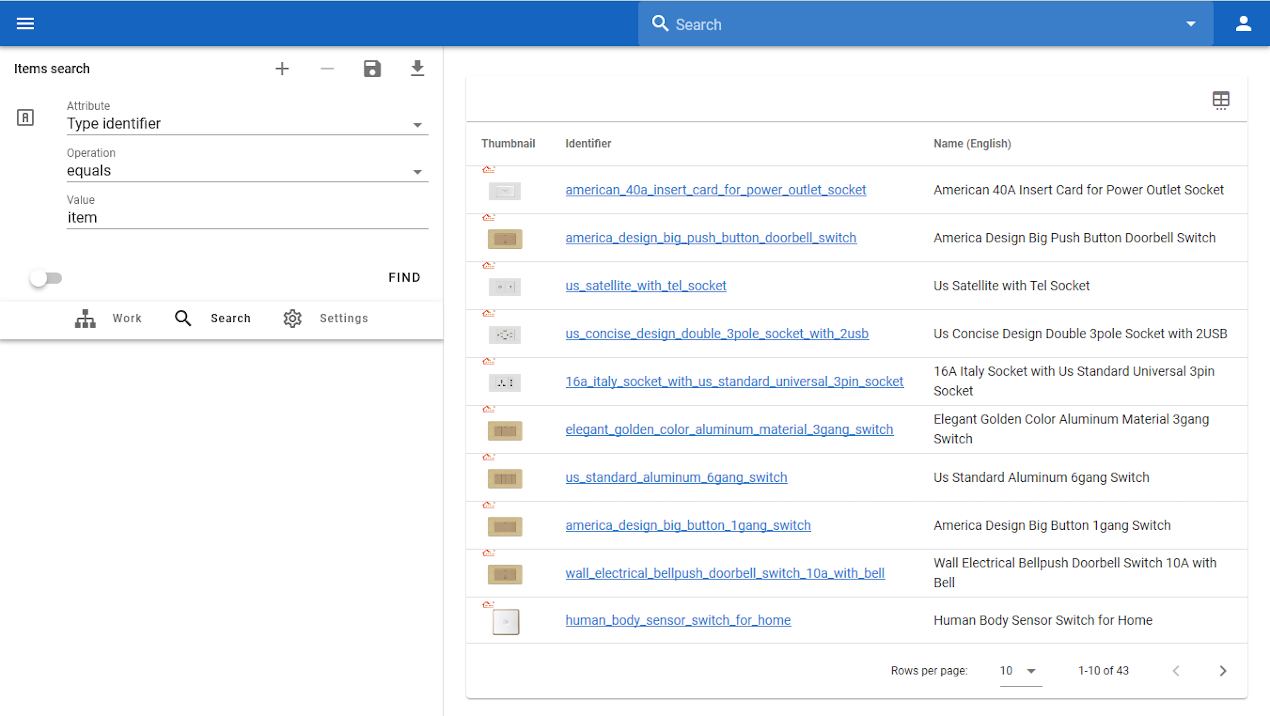Viewport: 1270px width, 716px height.
Task: Add a new search condition with plus icon
Action: pos(282,69)
